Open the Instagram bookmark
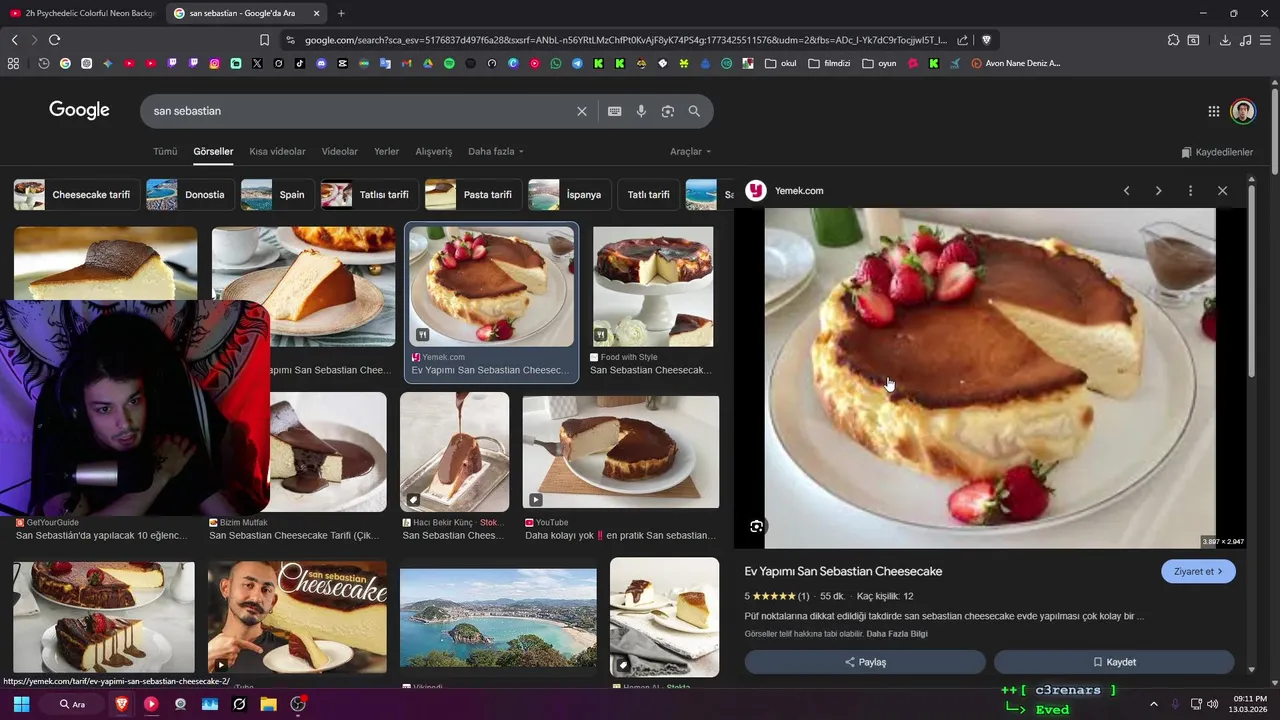Screen dimensions: 1280x720 coord(214,63)
